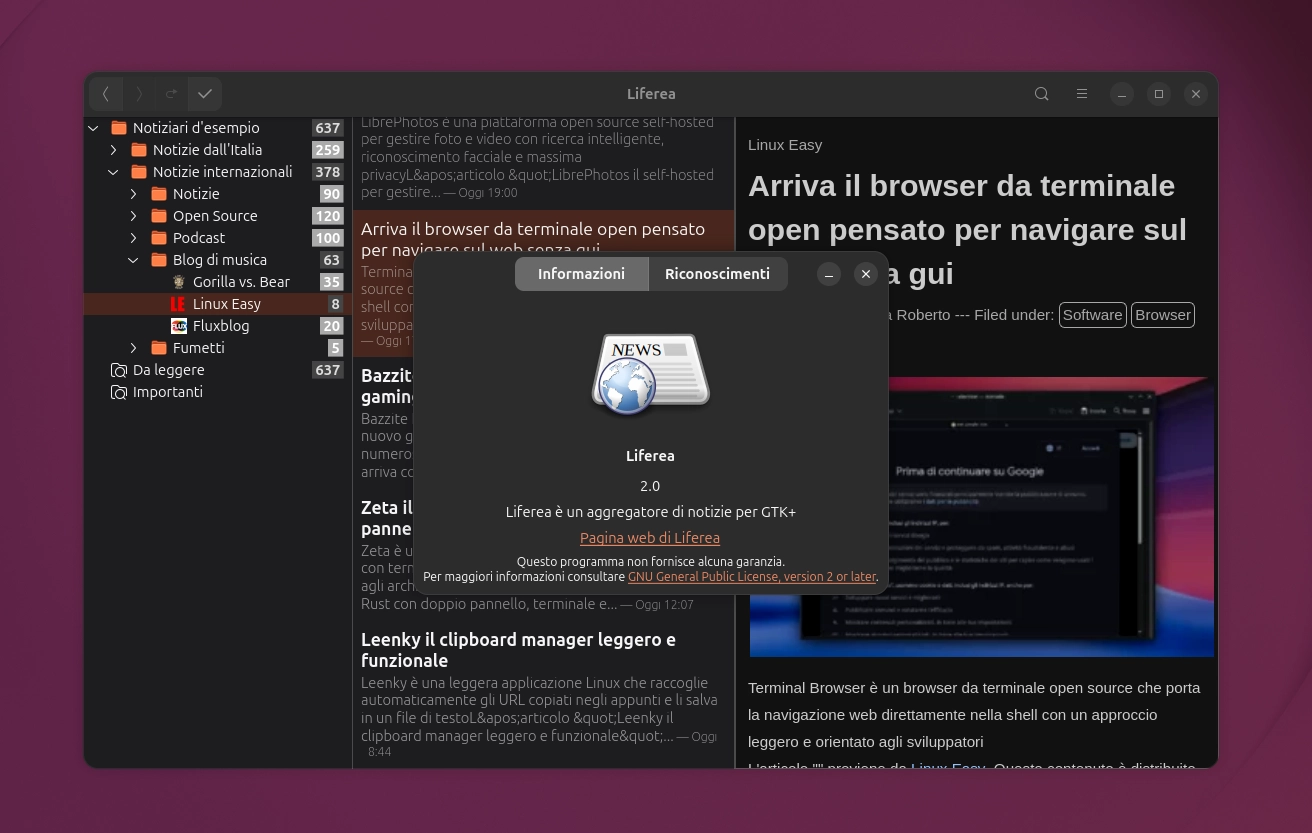Go back with the previous arrow in toolbar
Screen dimensions: 1312x833
[106, 94]
